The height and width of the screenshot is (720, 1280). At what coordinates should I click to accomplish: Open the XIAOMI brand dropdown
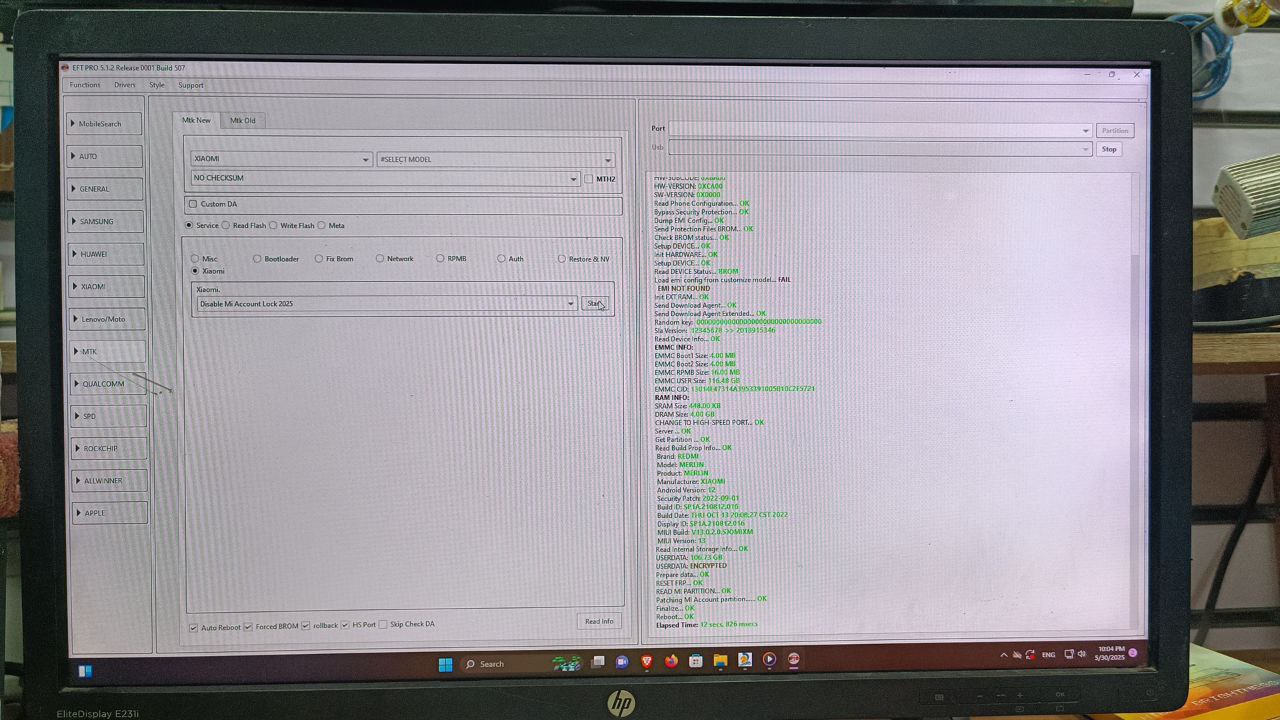281,159
